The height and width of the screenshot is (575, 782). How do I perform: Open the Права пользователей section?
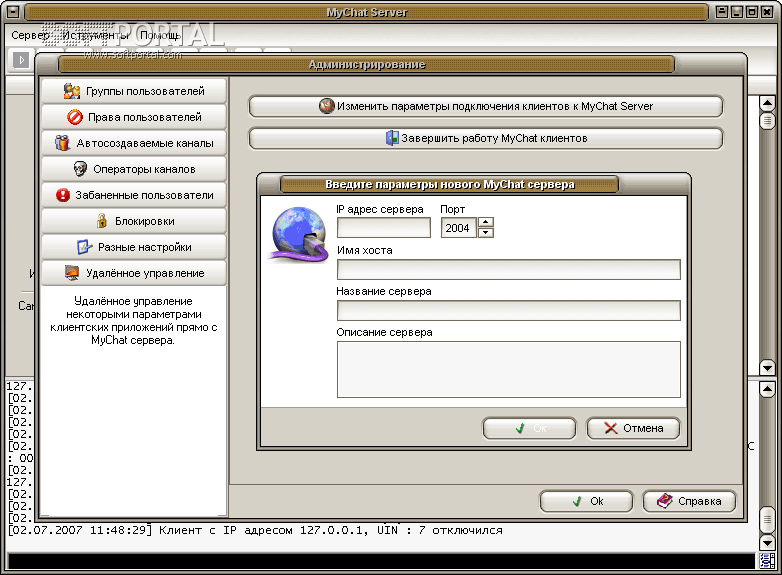pos(134,117)
